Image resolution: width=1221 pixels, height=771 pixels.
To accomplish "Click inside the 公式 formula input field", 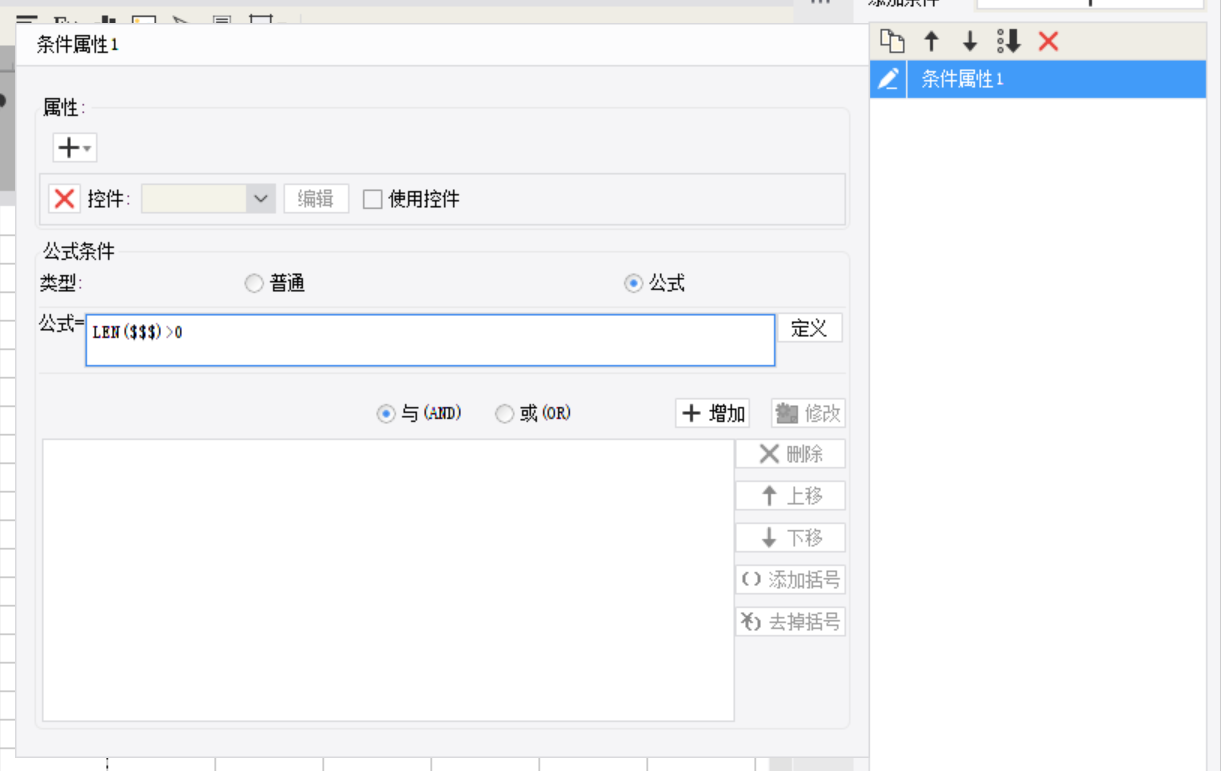I will 430,341.
